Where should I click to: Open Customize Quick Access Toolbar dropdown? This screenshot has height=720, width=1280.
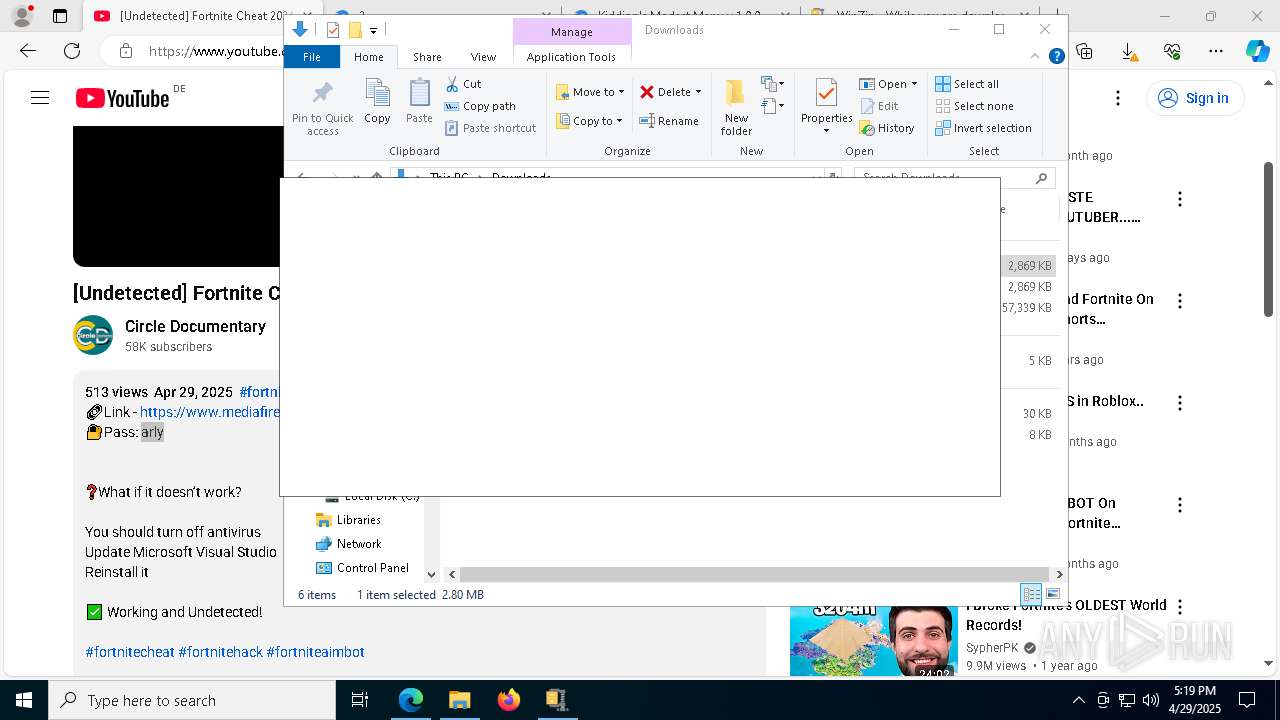coord(374,30)
